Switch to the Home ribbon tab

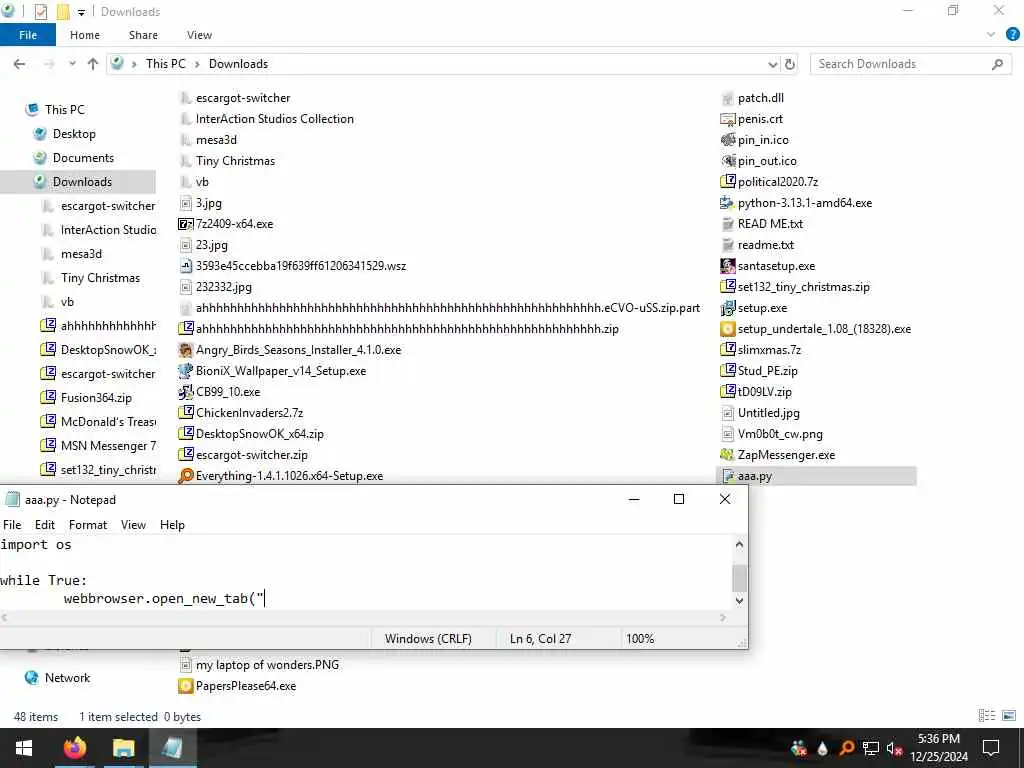[x=85, y=35]
